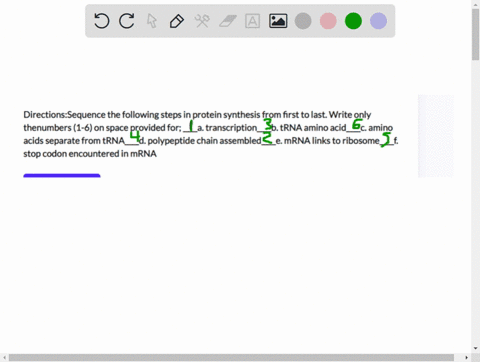Select the pointer cursor tool
480x362 pixels.
152,21
